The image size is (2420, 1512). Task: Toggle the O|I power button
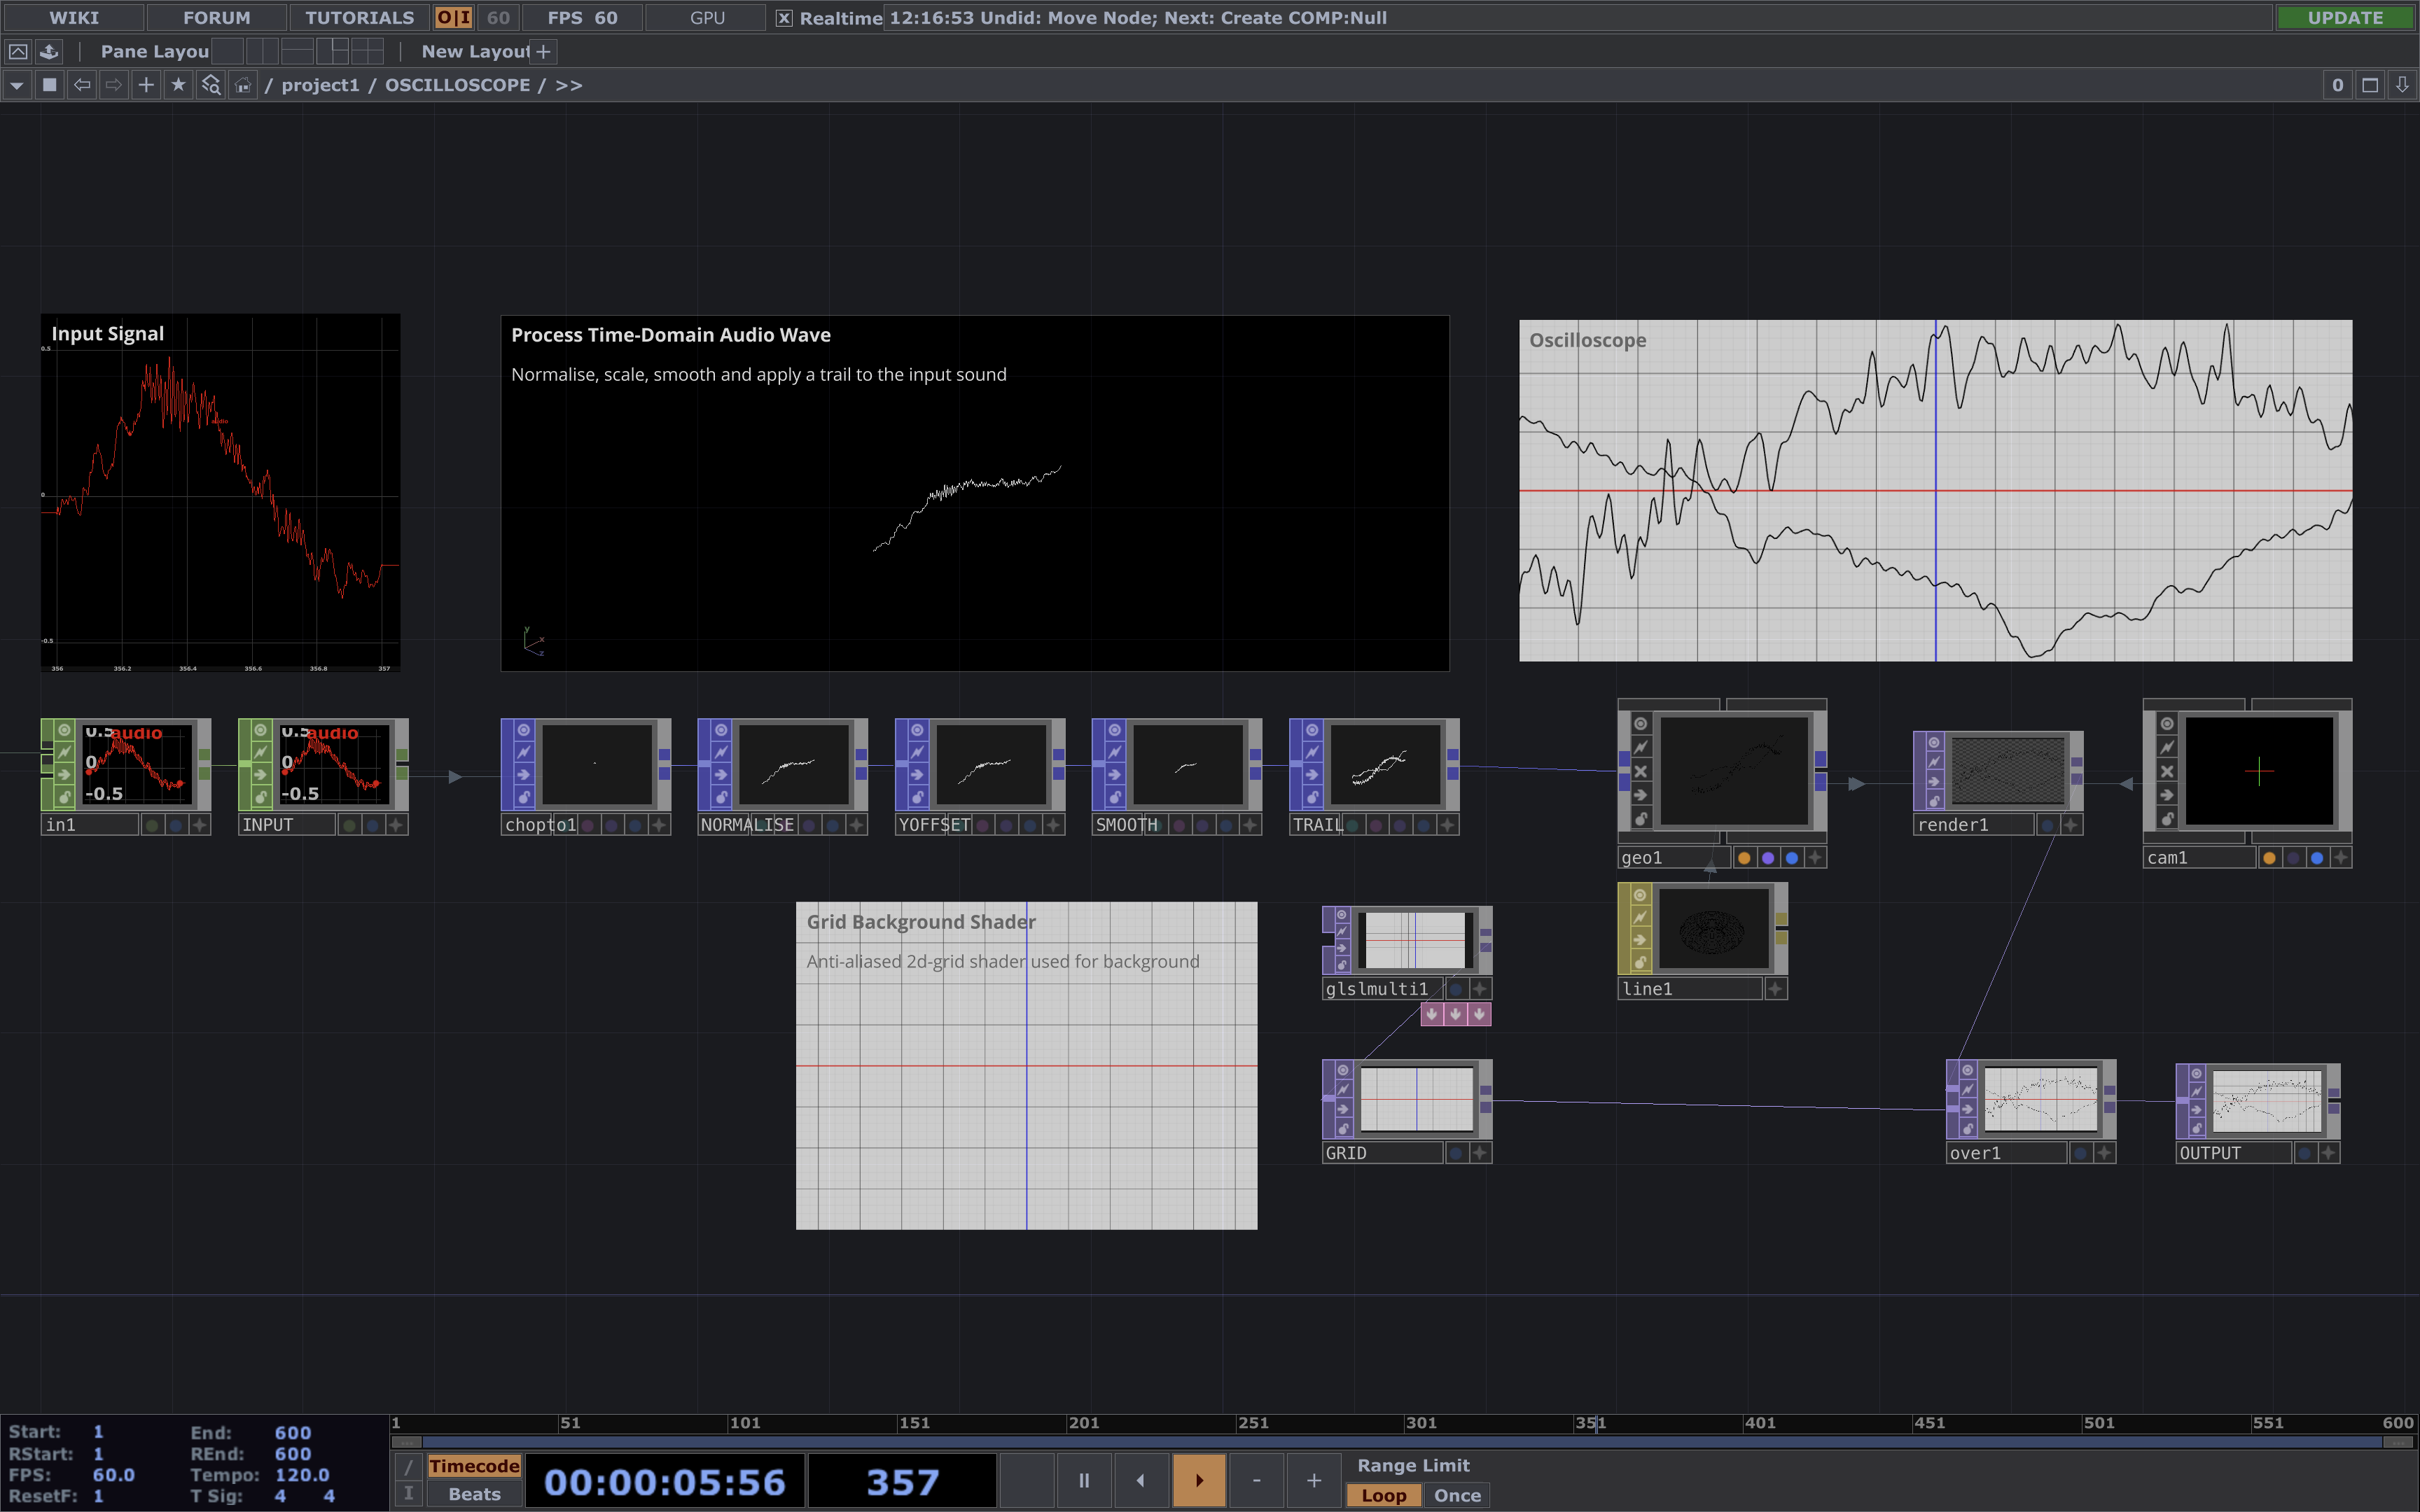pyautogui.click(x=453, y=17)
